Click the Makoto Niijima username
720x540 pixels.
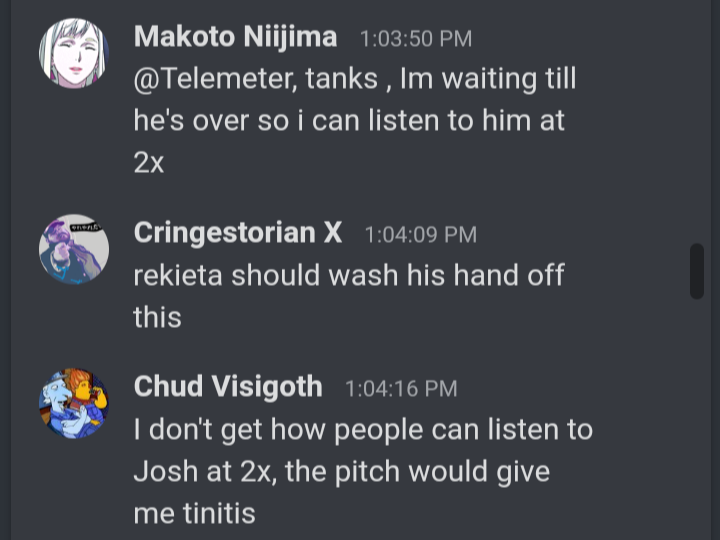pyautogui.click(x=236, y=37)
